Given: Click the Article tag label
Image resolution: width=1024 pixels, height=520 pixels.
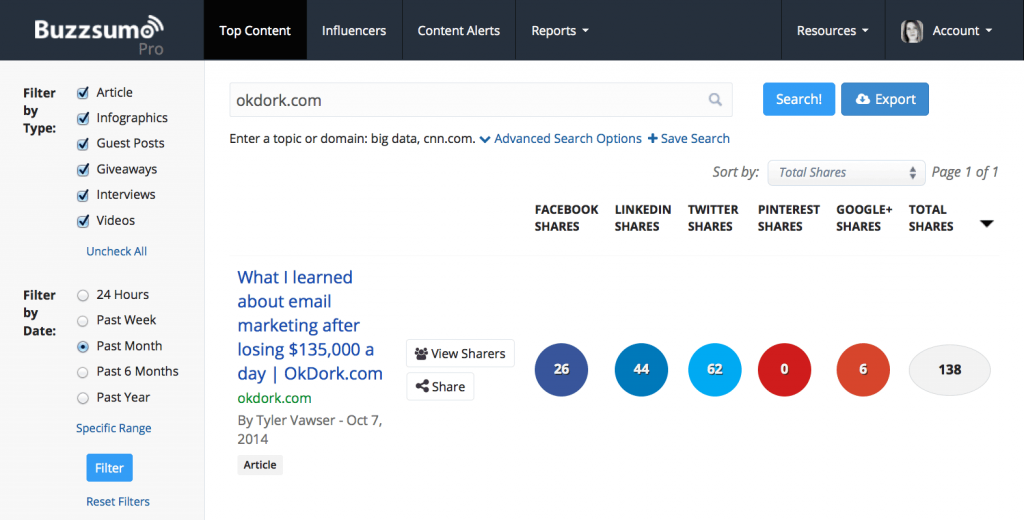Looking at the screenshot, I should tap(260, 465).
